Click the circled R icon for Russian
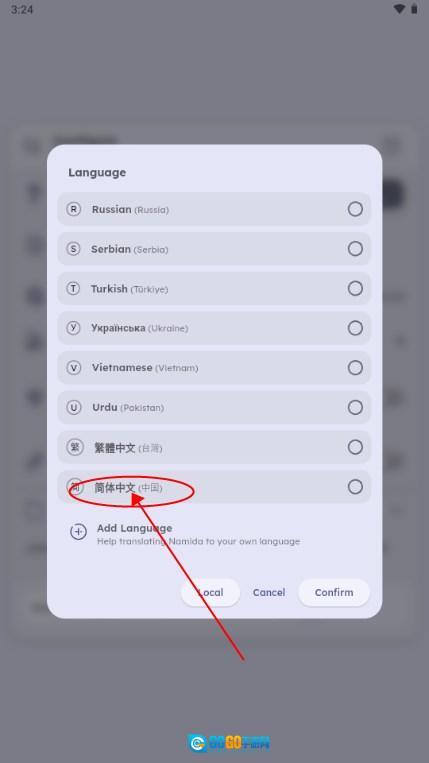This screenshot has height=763, width=429. (x=73, y=209)
